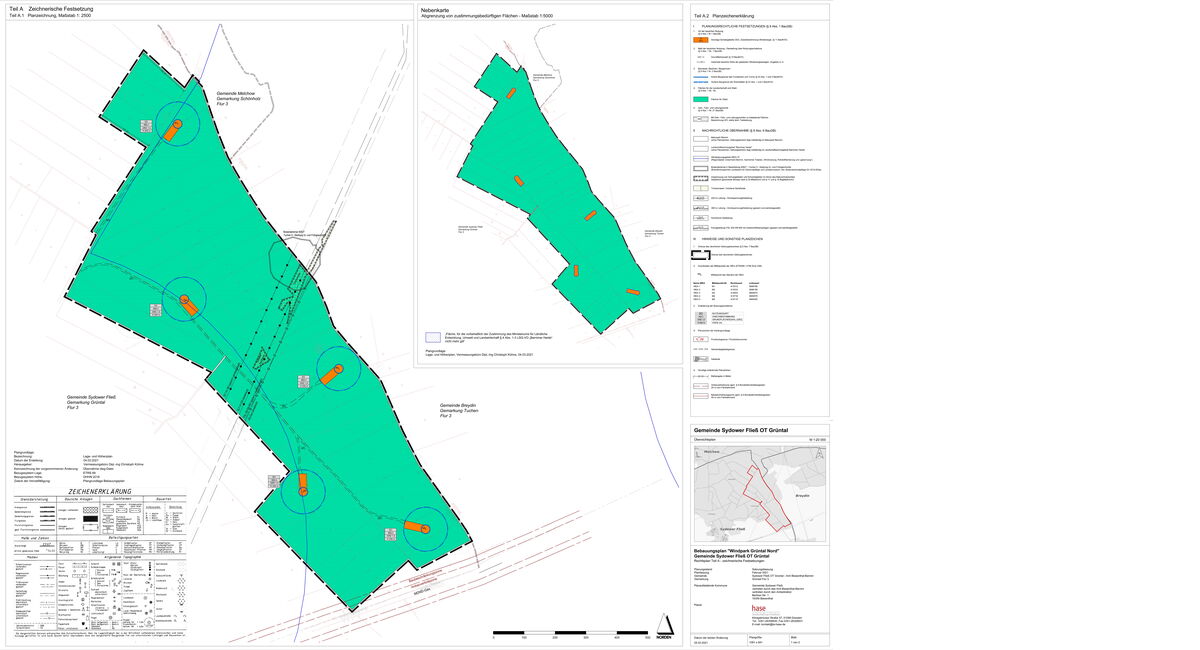Select the central wind turbine circle marker

pyautogui.click(x=337, y=370)
